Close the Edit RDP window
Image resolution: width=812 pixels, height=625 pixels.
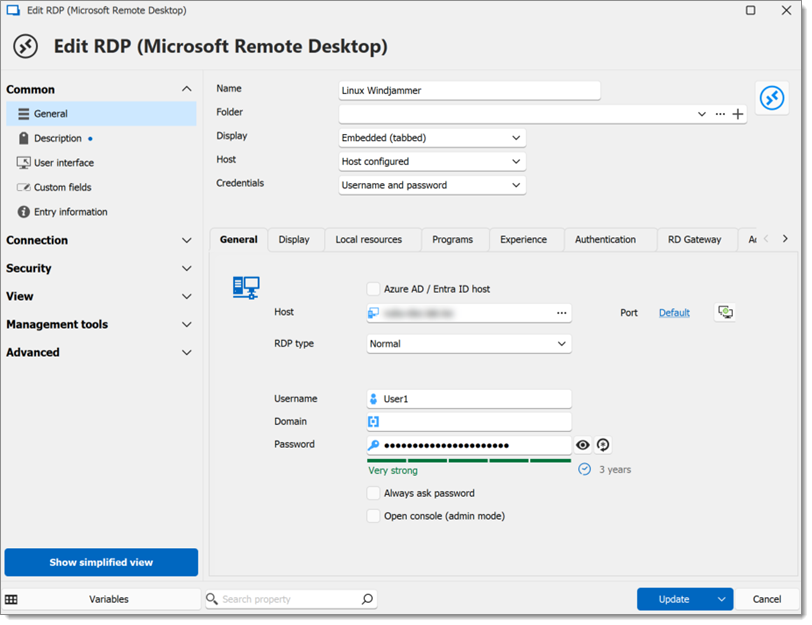(x=786, y=10)
